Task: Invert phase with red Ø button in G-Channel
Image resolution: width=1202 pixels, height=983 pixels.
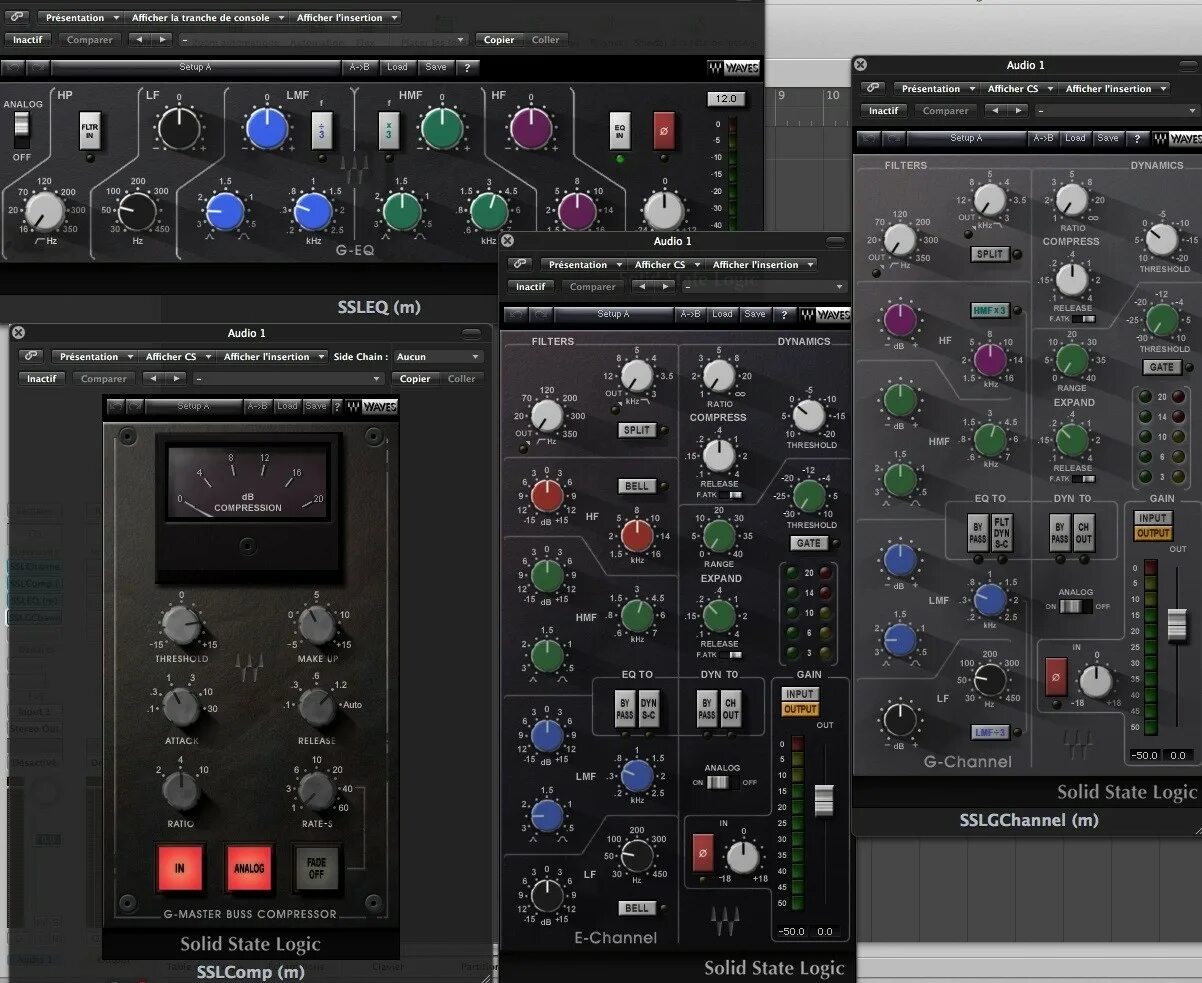Action: [1054, 675]
